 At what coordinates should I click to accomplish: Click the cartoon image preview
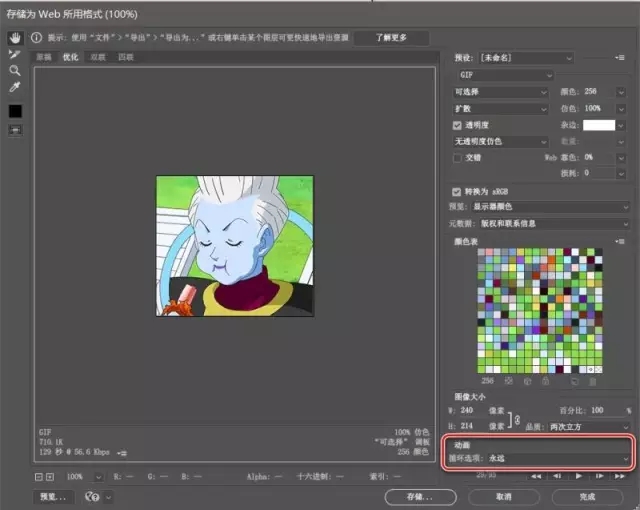coord(235,246)
